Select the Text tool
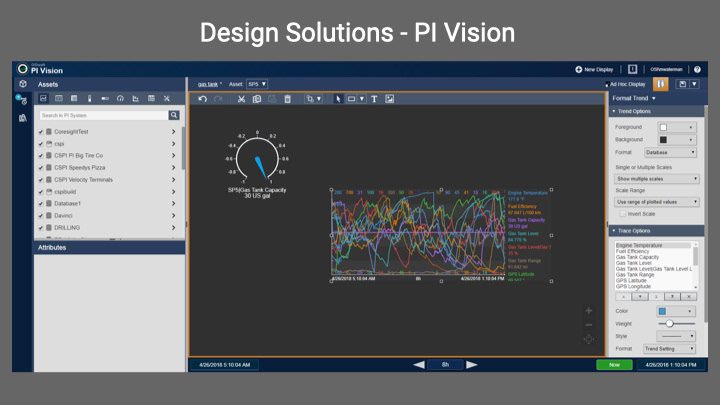This screenshot has width=720, height=405. [x=374, y=99]
